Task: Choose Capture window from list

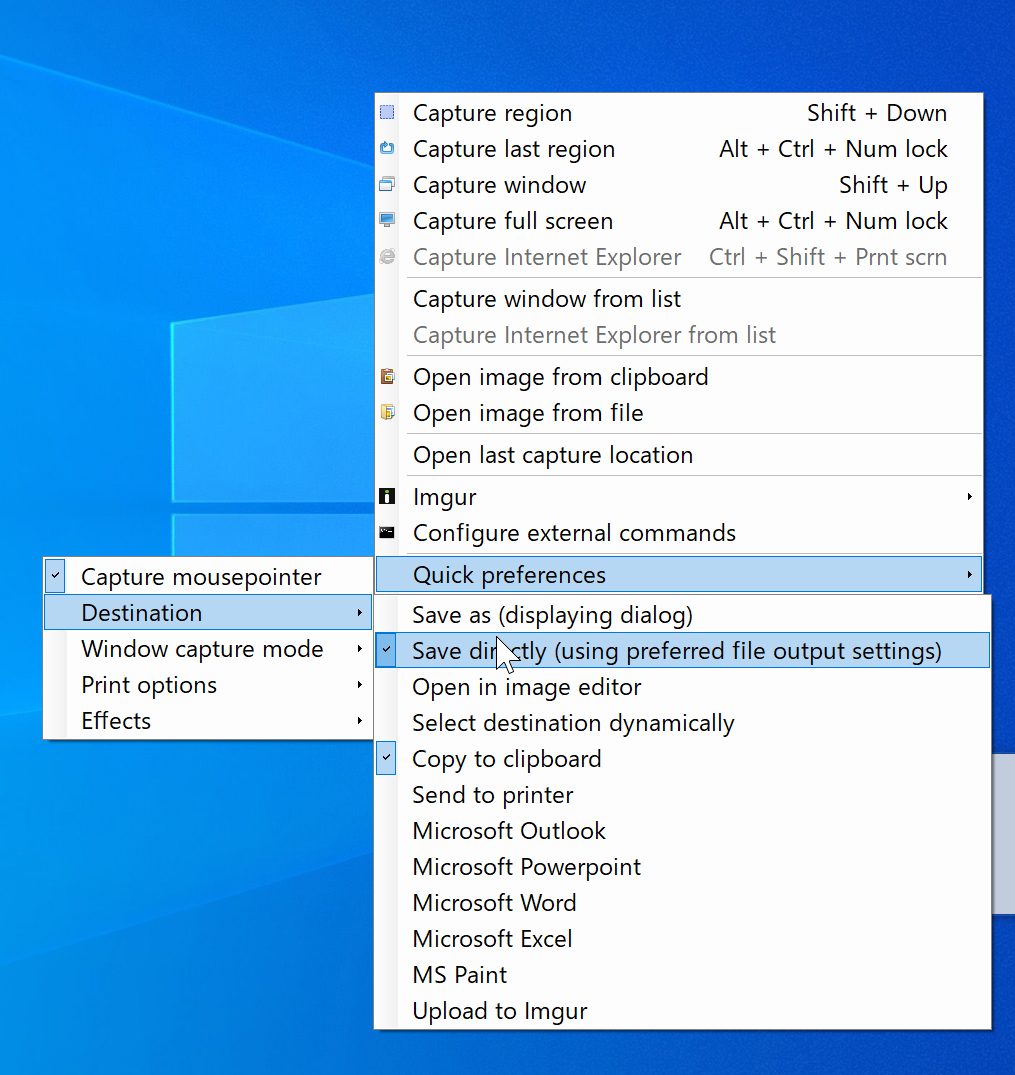Action: (547, 299)
